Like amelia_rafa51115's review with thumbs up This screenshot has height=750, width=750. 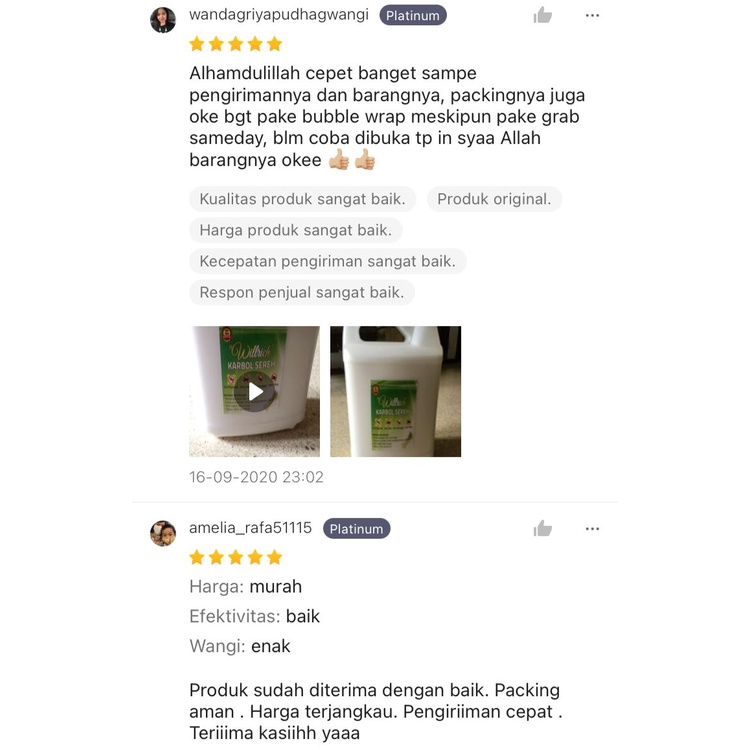(542, 529)
